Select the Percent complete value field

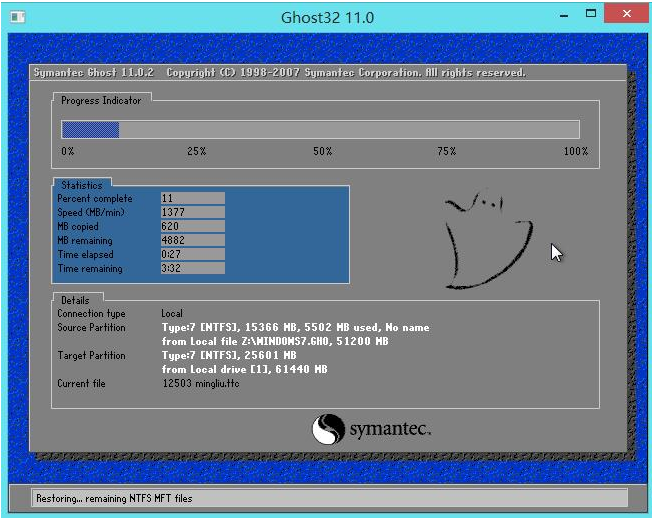(192, 199)
